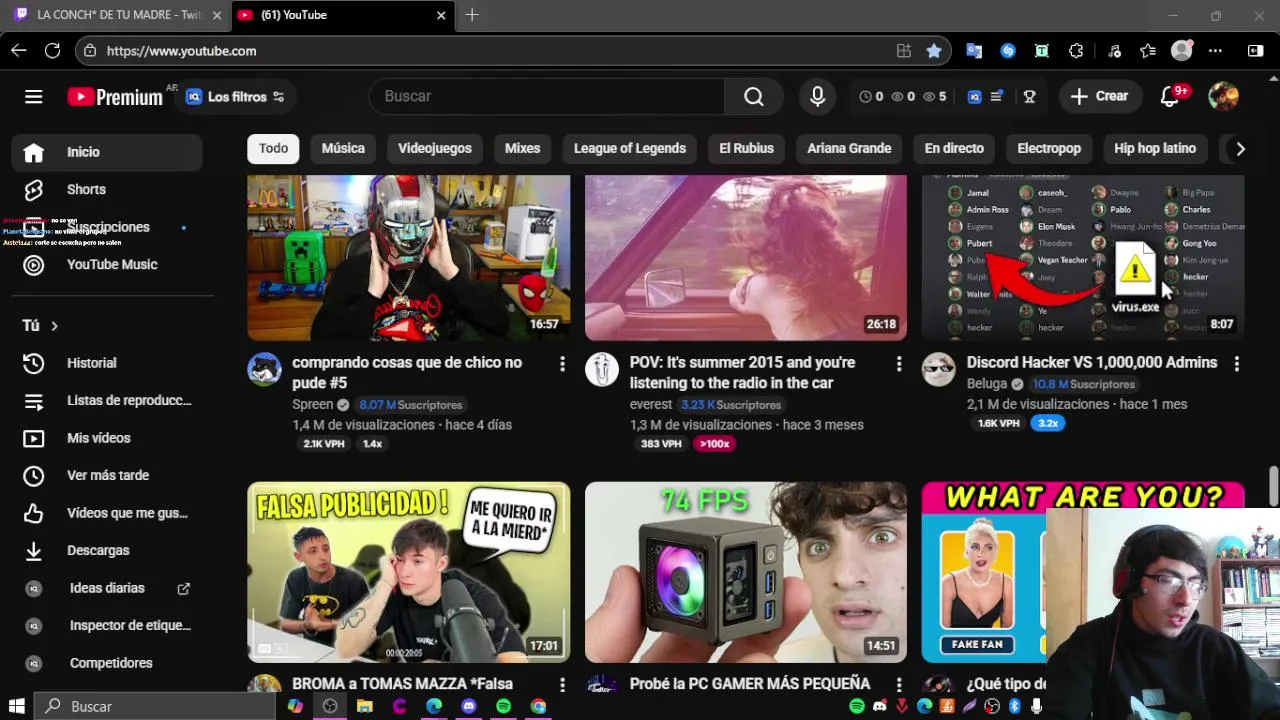Image resolution: width=1280 pixels, height=720 pixels.
Task: Select the El Rubius chip
Action: point(747,148)
